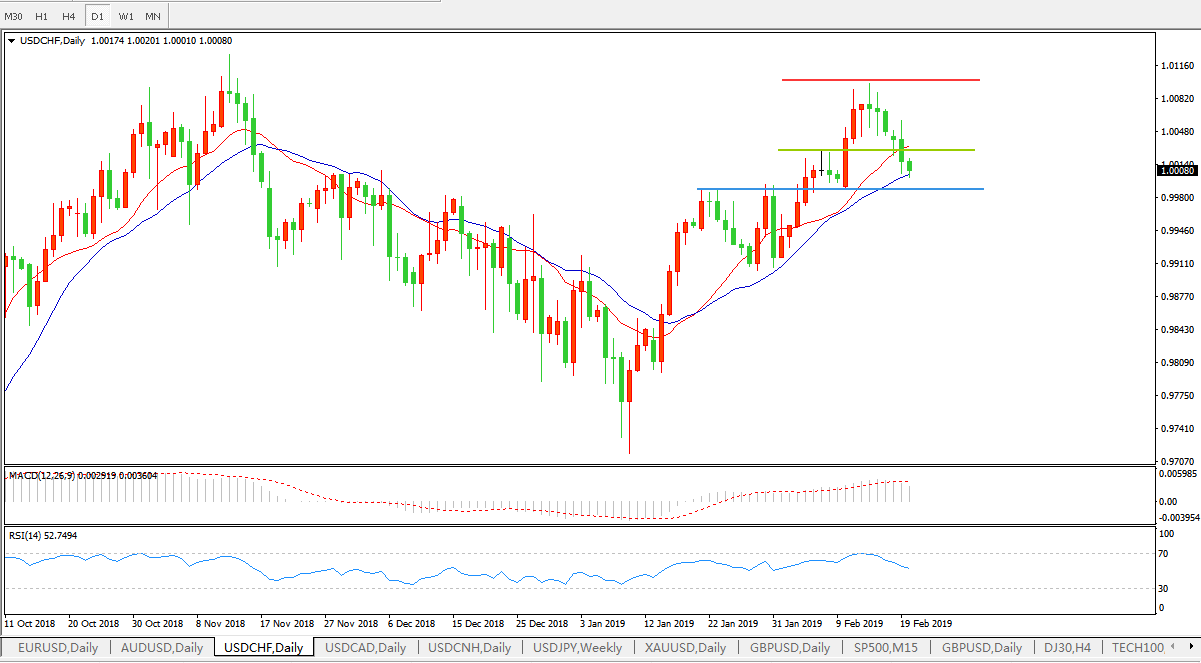Switch to MN monthly timeframe
The image size is (1201, 663).
pyautogui.click(x=153, y=17)
